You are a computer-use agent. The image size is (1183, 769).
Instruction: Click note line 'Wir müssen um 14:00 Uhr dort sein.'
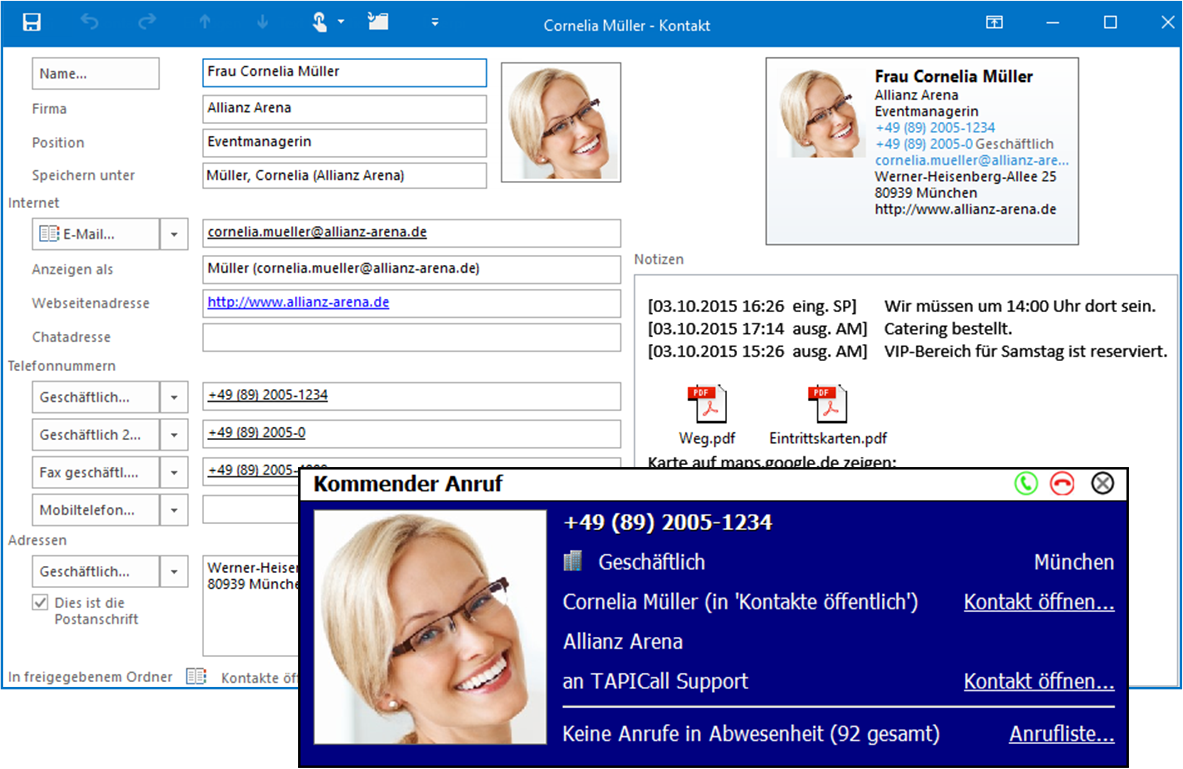coord(1020,306)
